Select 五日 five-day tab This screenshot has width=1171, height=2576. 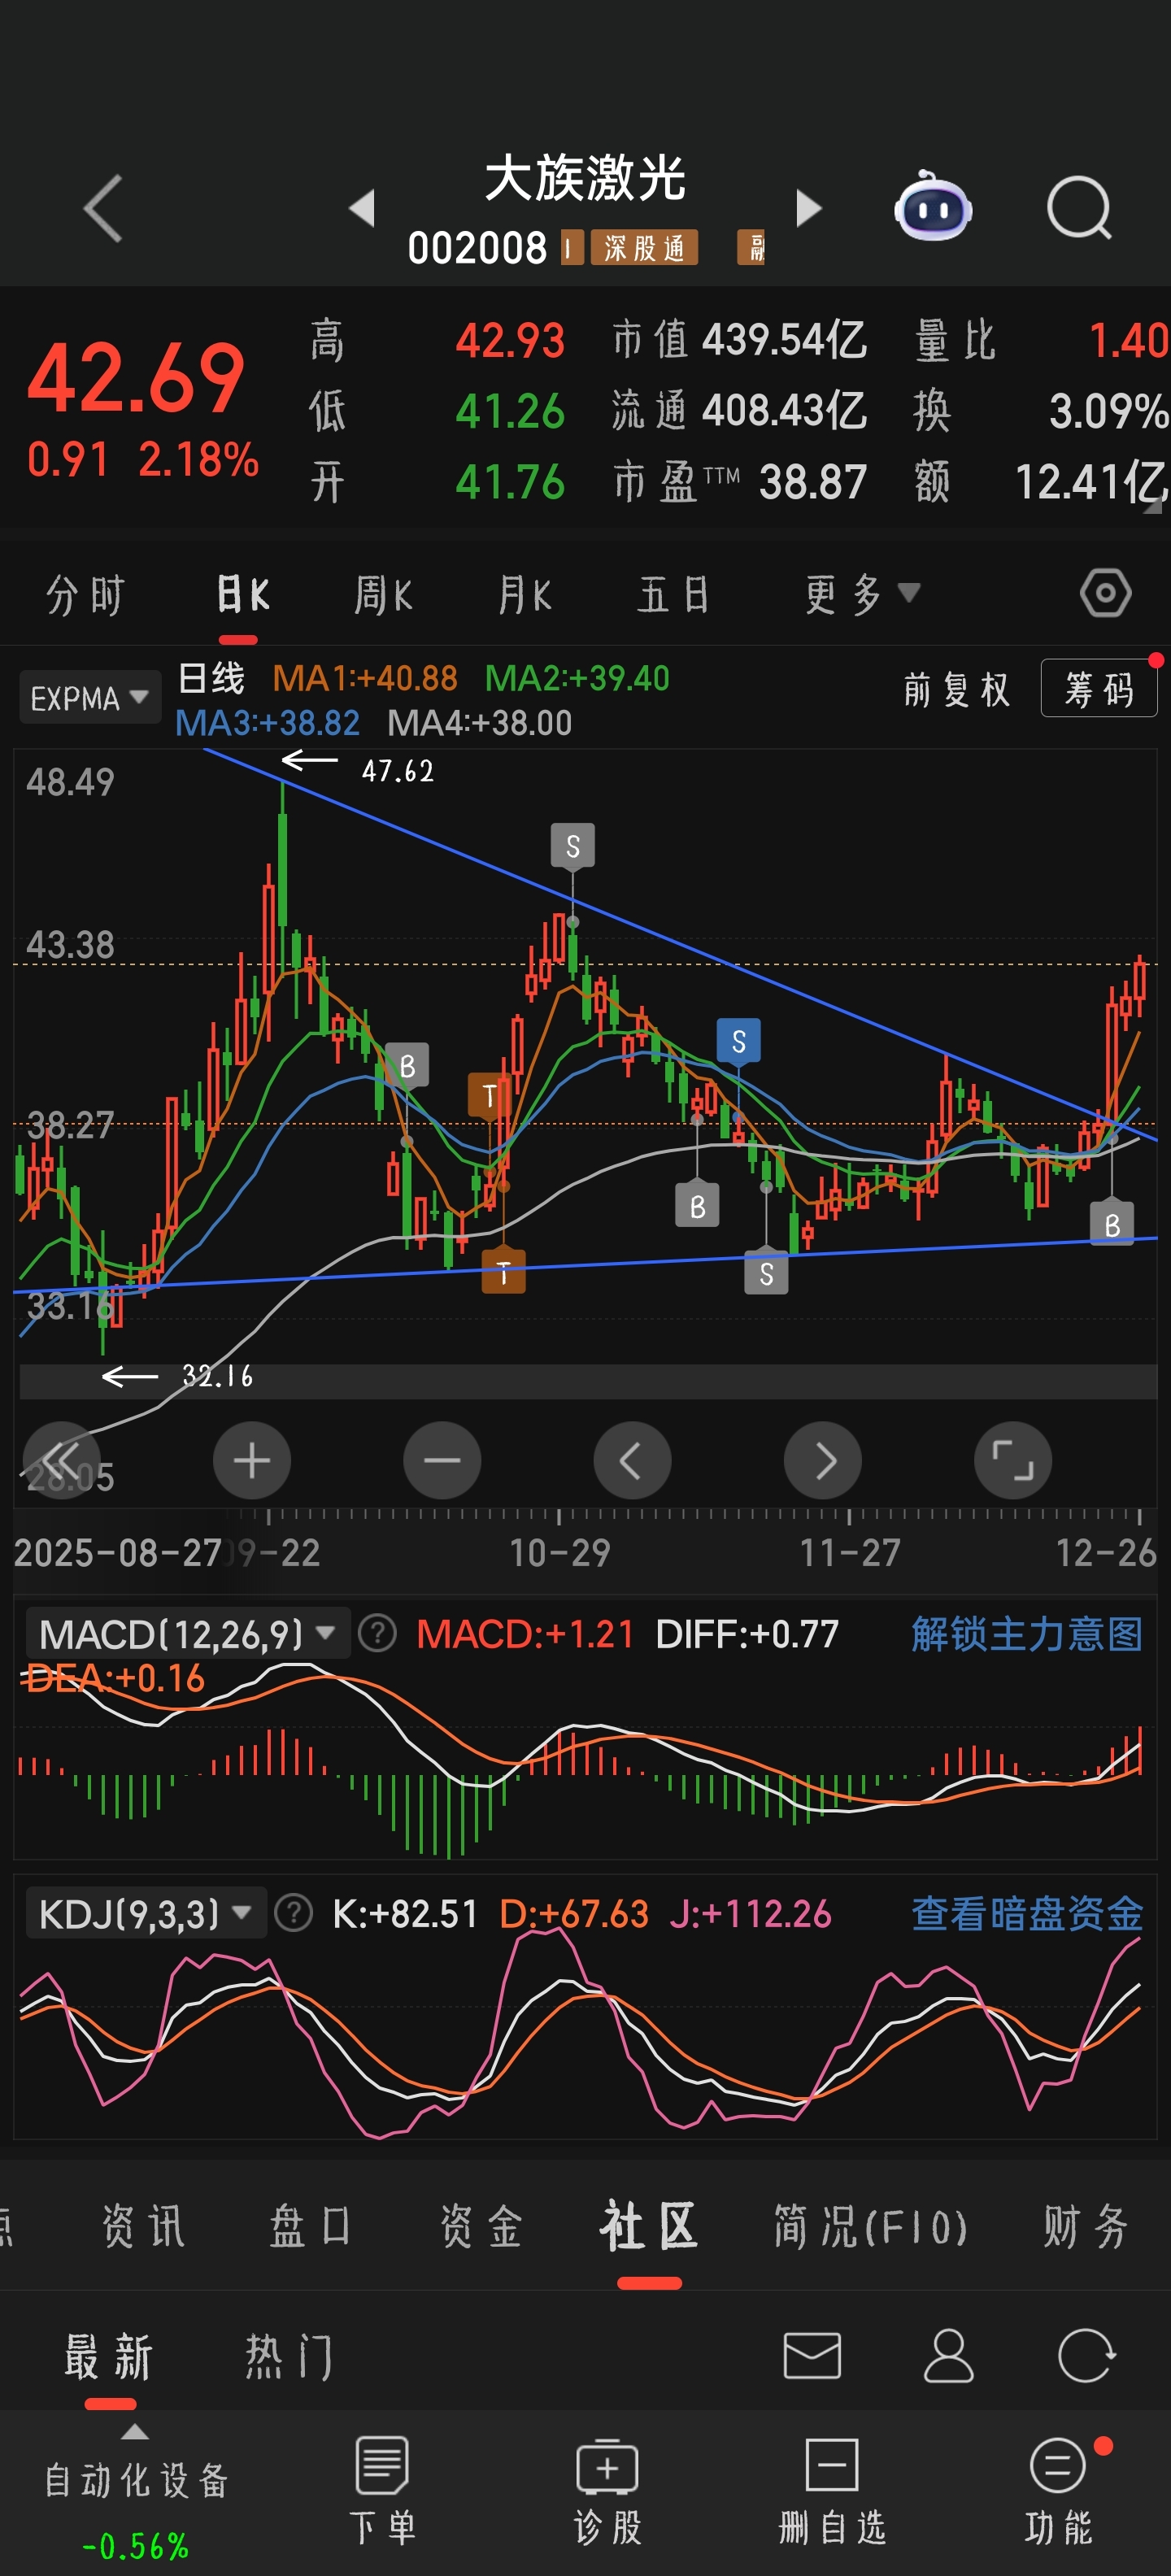pos(674,595)
